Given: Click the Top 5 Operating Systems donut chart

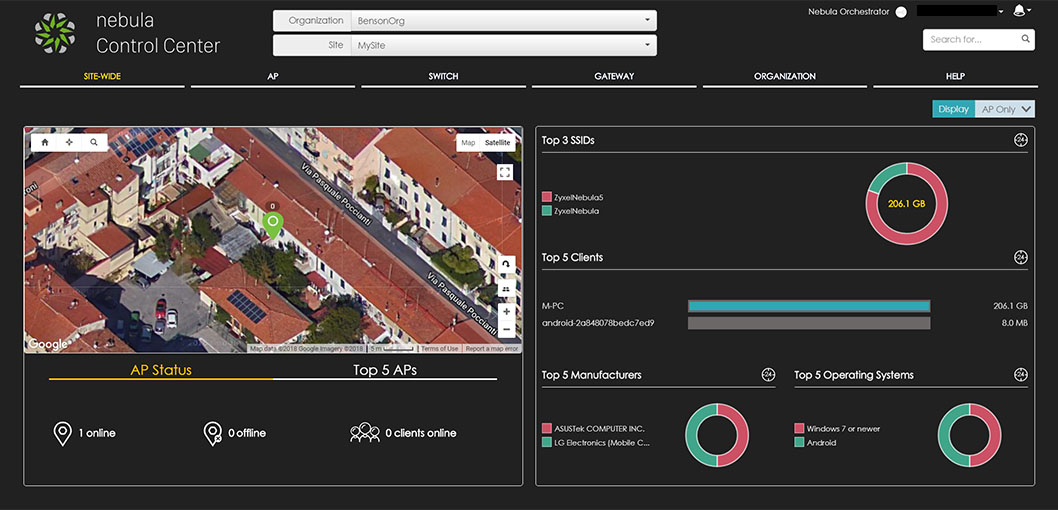Looking at the screenshot, I should coord(970,435).
